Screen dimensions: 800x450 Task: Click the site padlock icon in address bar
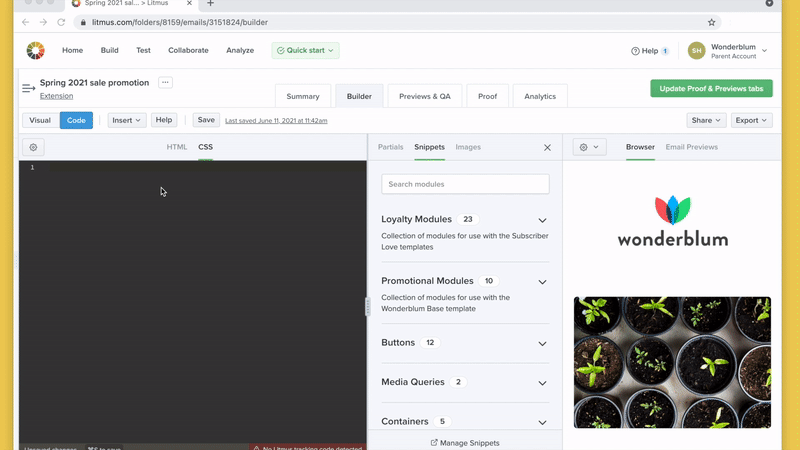click(x=83, y=22)
